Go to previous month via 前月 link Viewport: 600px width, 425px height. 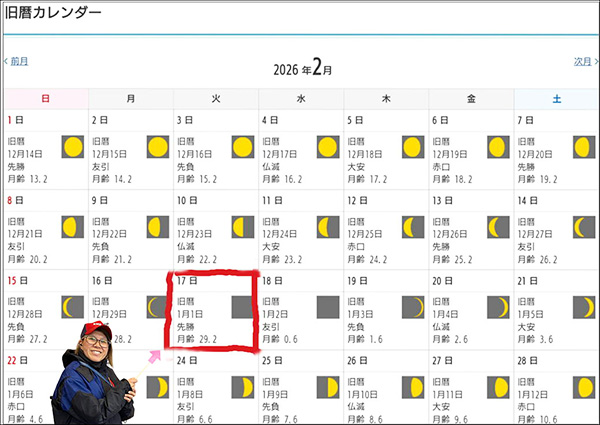17,61
